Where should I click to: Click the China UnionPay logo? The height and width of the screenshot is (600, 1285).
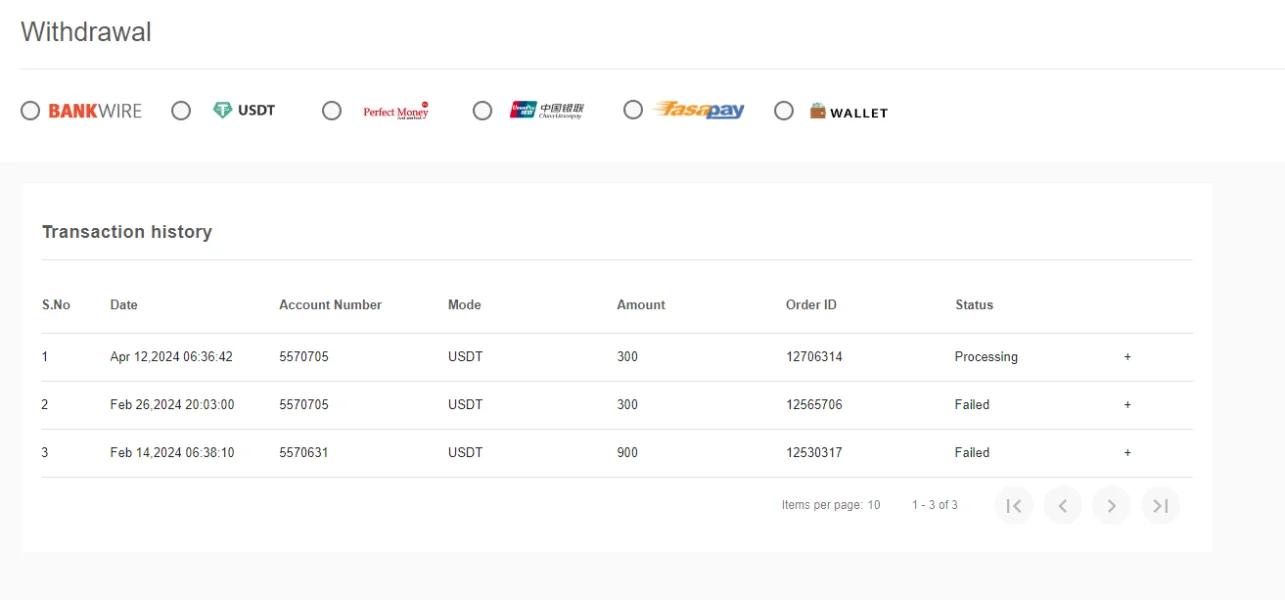(x=547, y=110)
